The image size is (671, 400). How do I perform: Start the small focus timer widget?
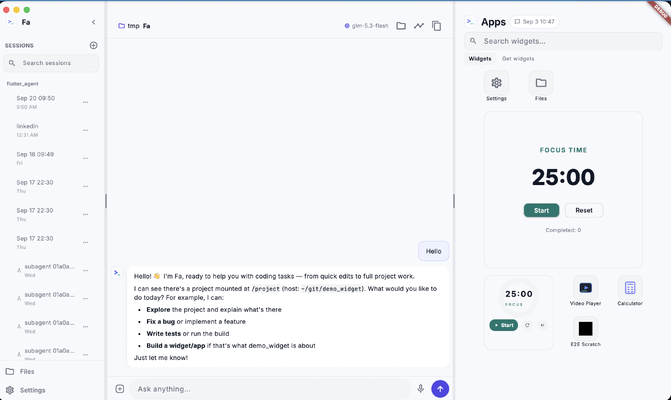(x=504, y=325)
